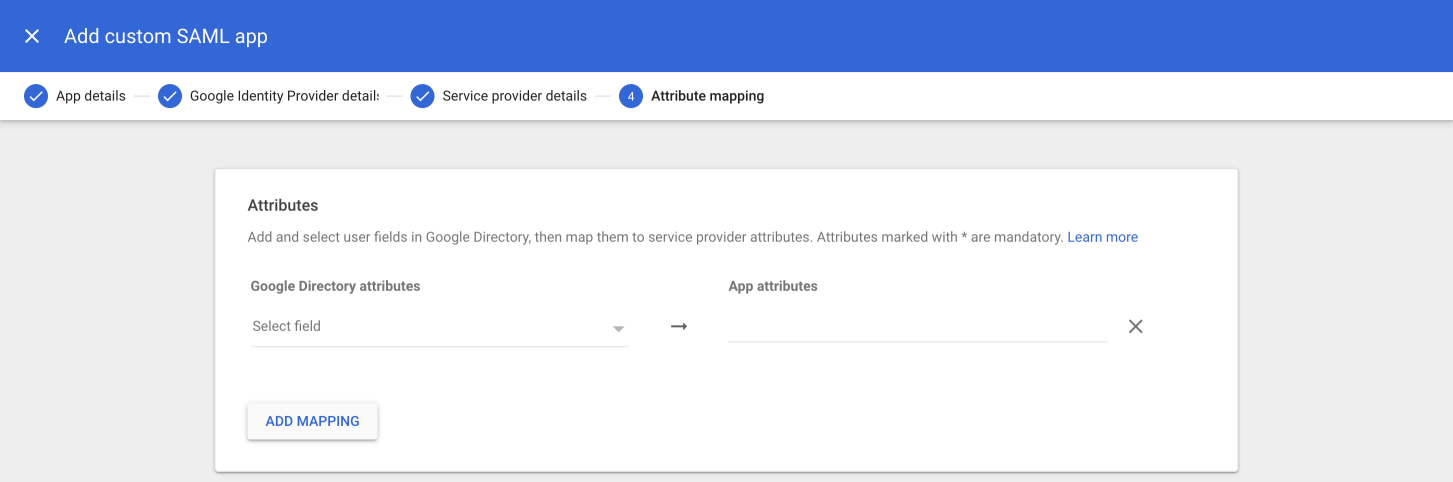Click the Google Directory attributes column label

click(x=335, y=286)
